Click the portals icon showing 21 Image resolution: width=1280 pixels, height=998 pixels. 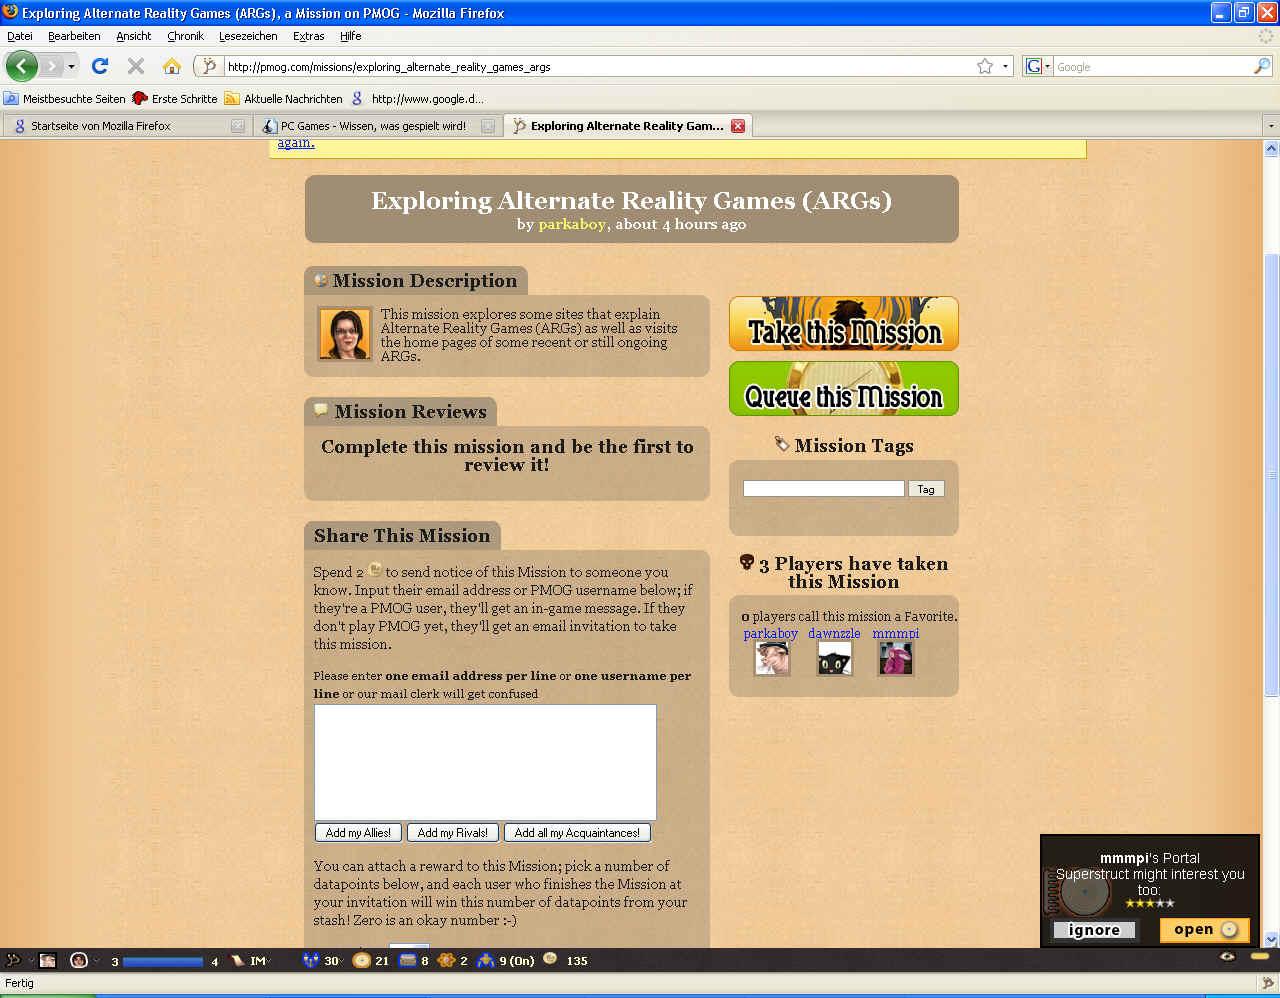tap(361, 960)
